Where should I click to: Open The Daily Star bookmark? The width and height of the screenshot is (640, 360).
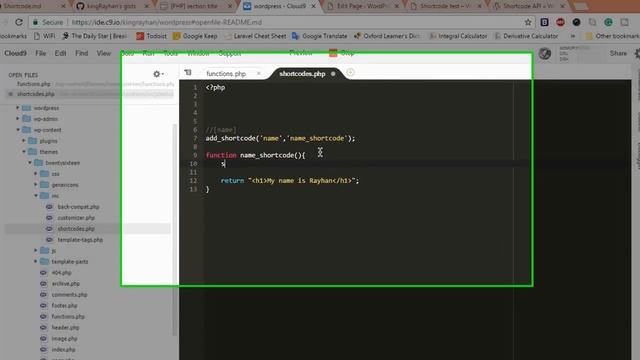coord(94,36)
